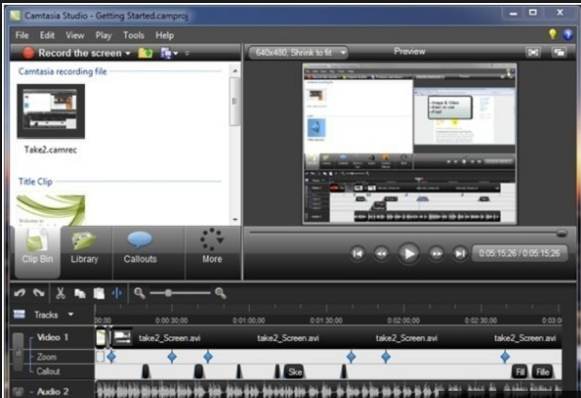Expand the Tracks dropdown menu
This screenshot has height=398, width=581.
tap(70, 315)
